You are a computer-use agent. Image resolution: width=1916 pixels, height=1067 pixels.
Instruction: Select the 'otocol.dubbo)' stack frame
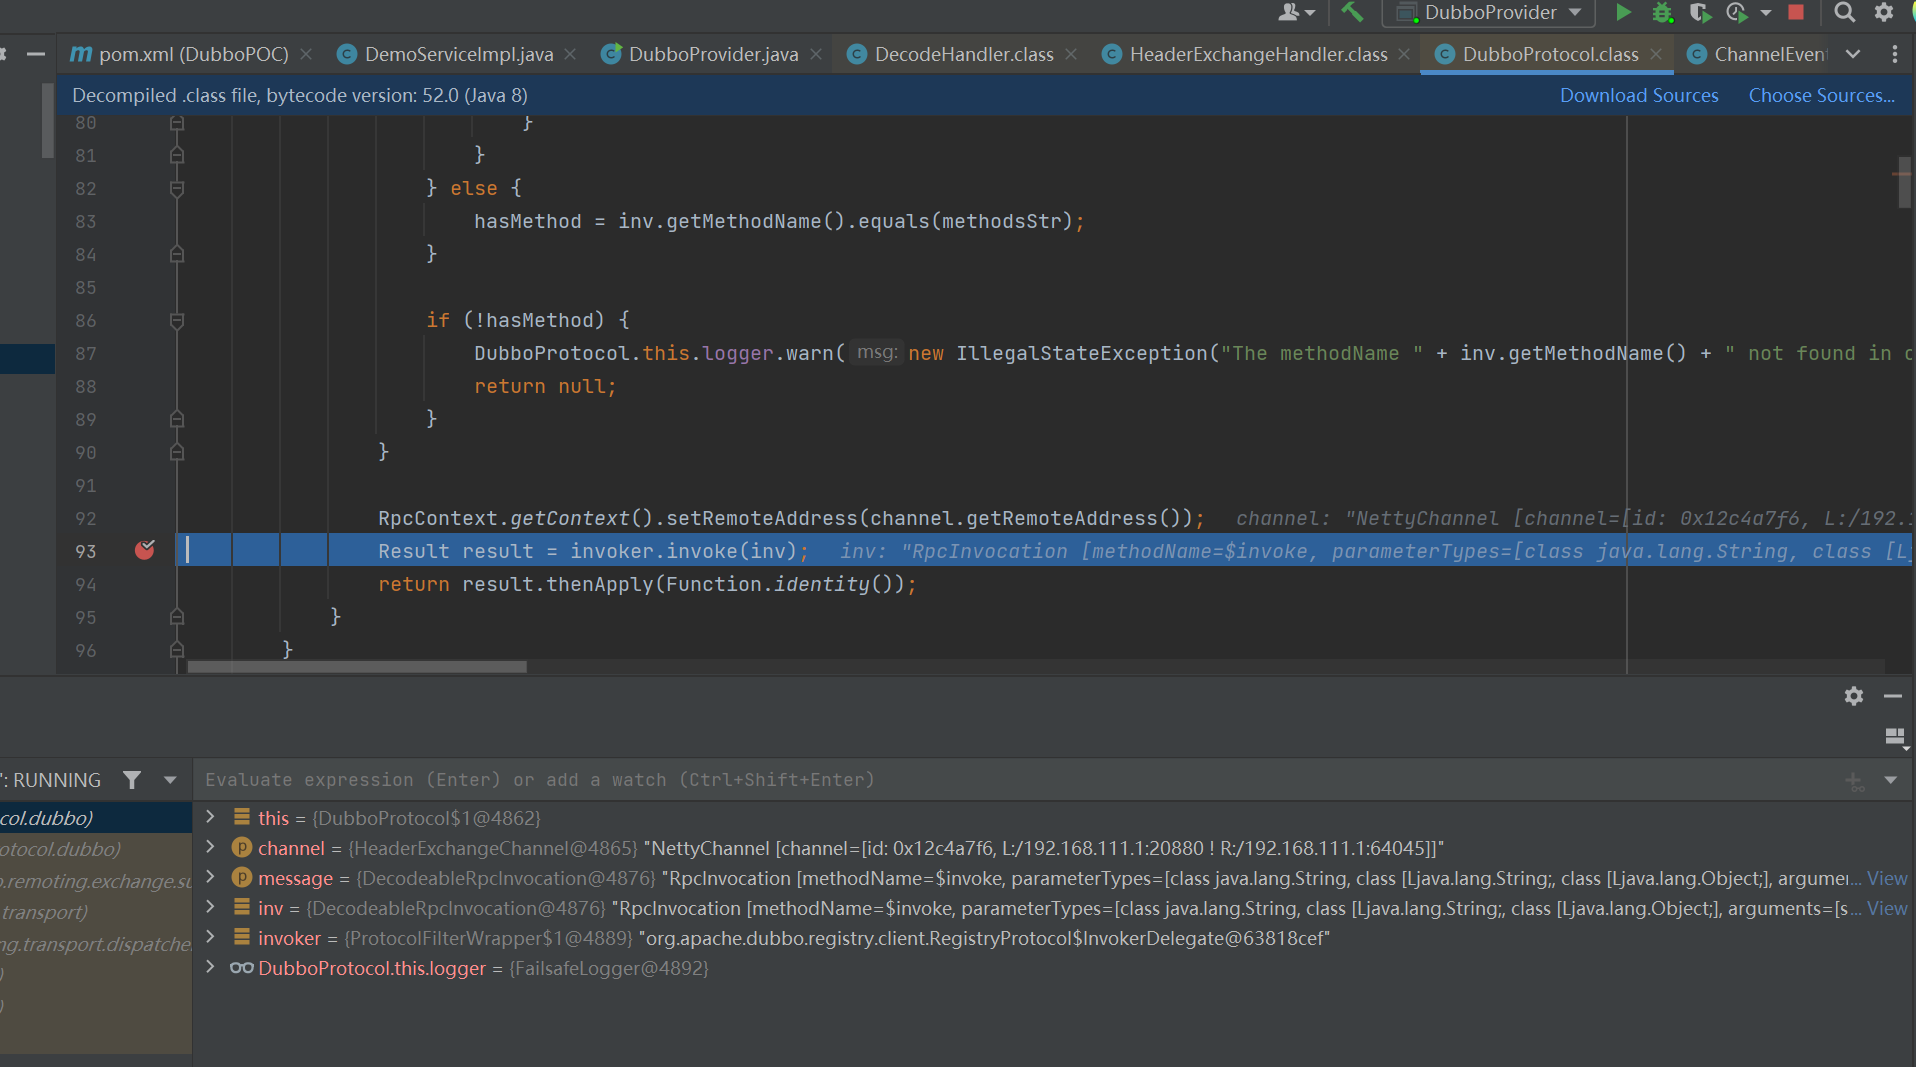coord(96,849)
